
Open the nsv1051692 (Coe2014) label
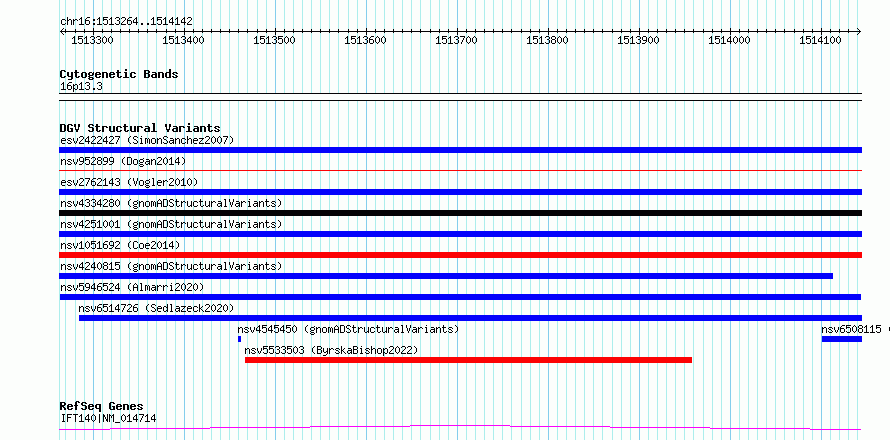coord(120,245)
